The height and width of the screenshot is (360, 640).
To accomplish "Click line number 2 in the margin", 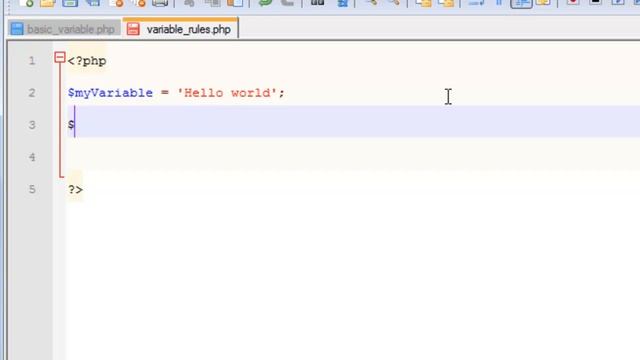I will point(32,93).
